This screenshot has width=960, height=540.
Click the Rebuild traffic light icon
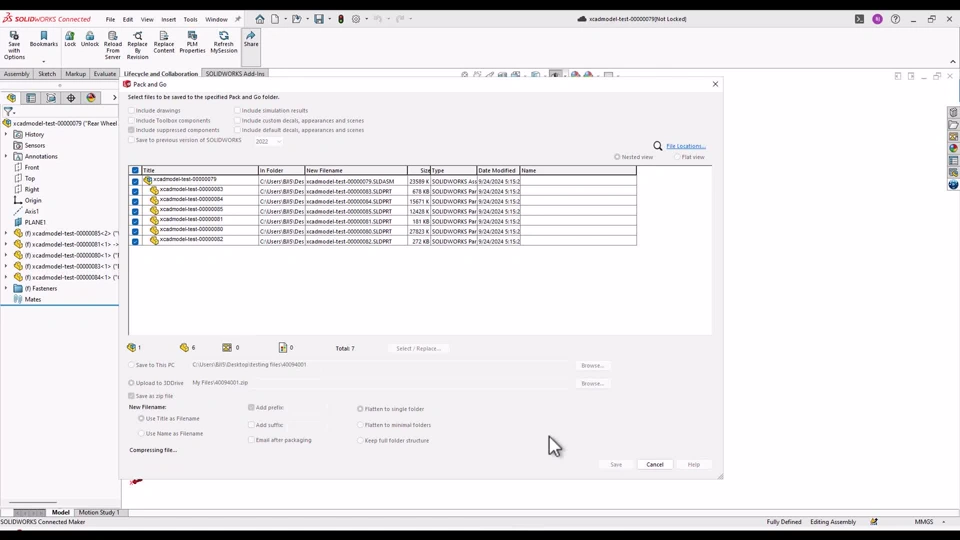(341, 19)
